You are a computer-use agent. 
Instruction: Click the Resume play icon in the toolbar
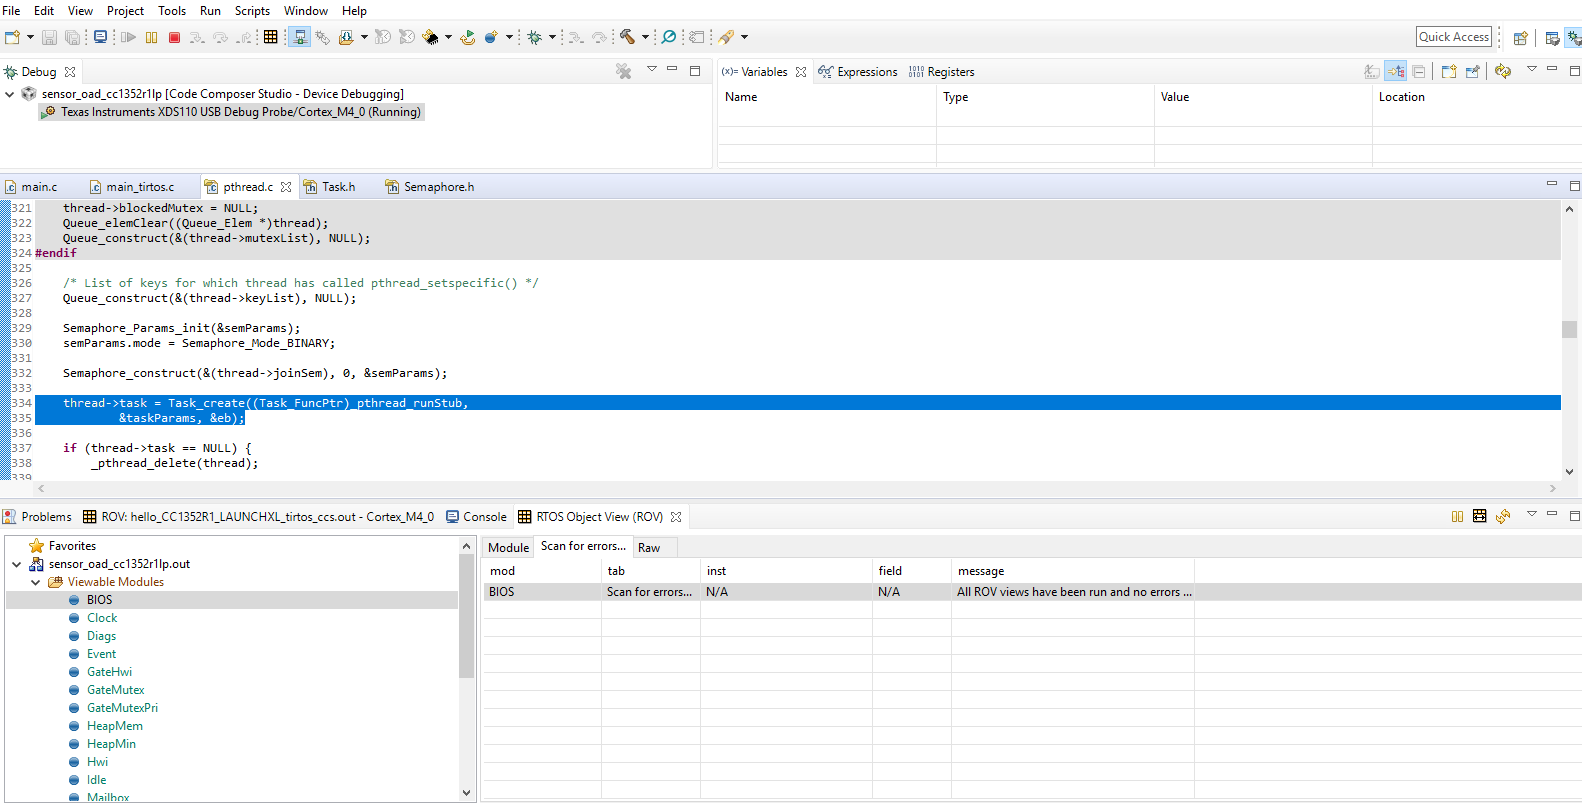(128, 37)
